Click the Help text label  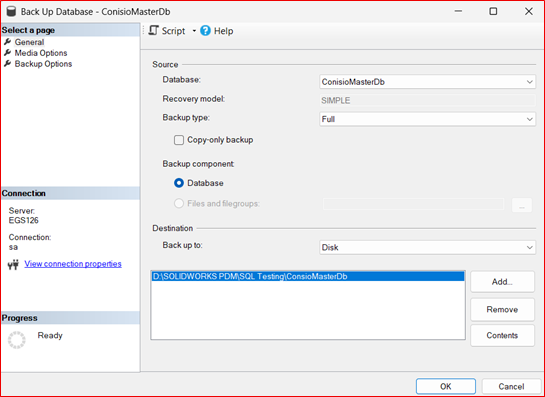coord(223,31)
